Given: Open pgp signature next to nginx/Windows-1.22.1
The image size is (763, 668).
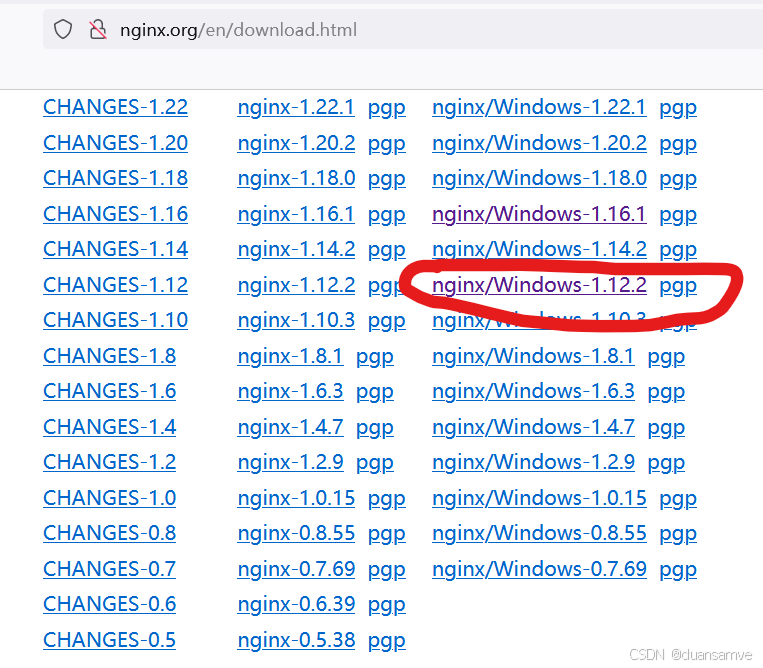Looking at the screenshot, I should click(678, 109).
